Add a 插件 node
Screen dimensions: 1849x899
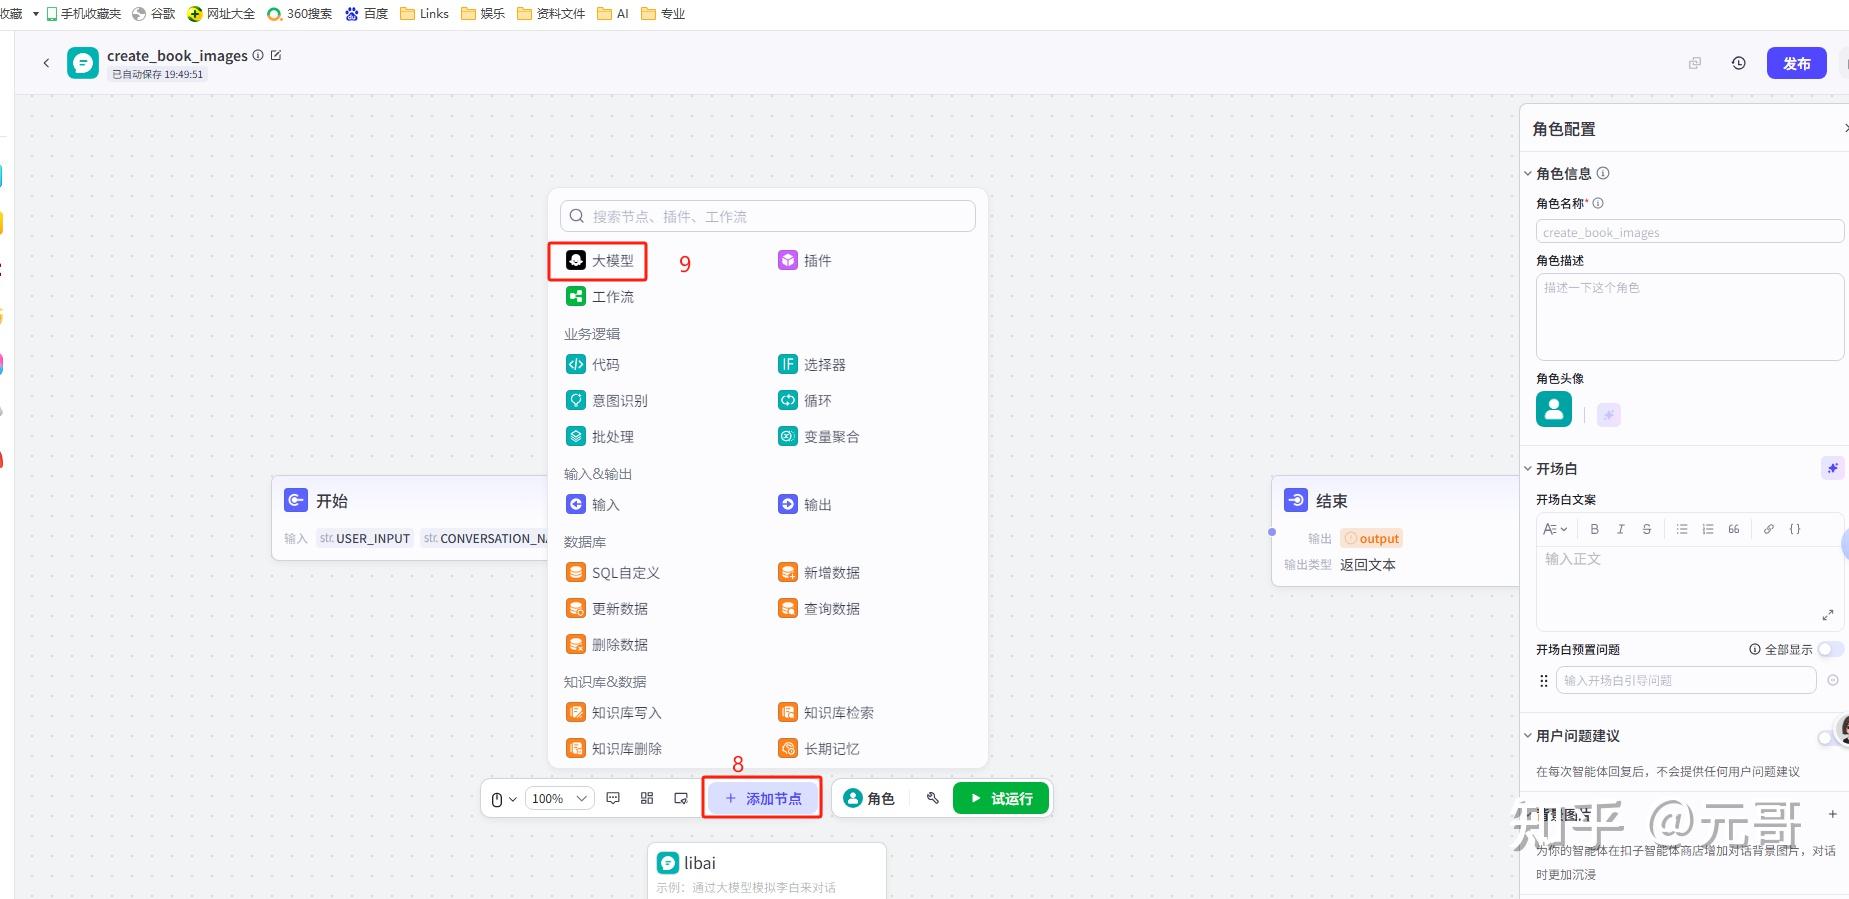(x=805, y=261)
